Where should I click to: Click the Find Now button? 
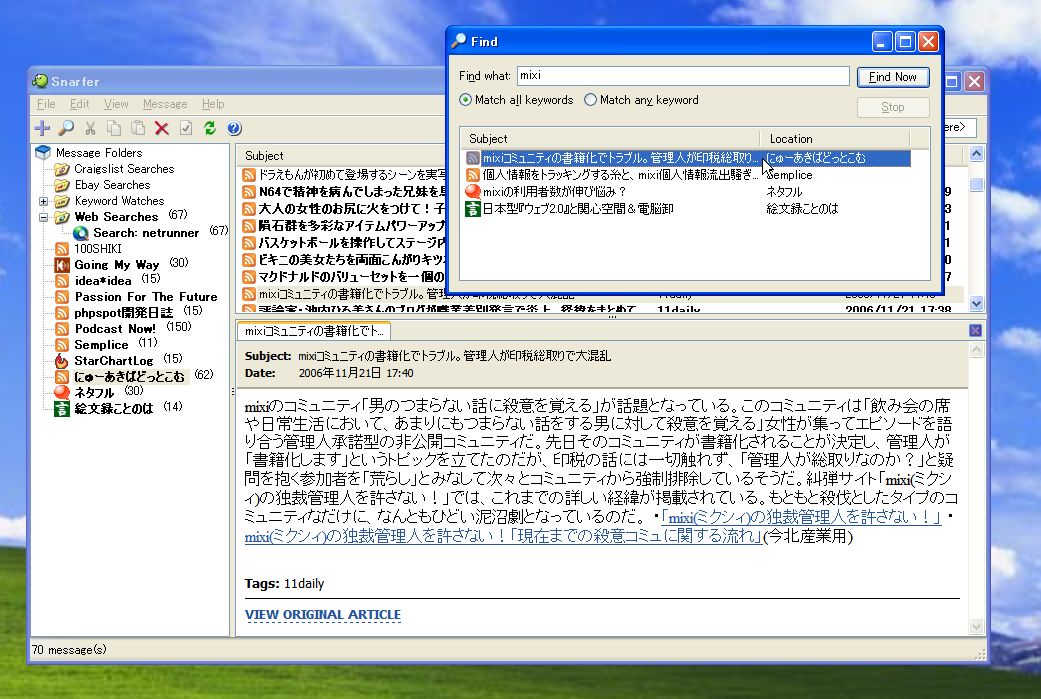[x=893, y=77]
